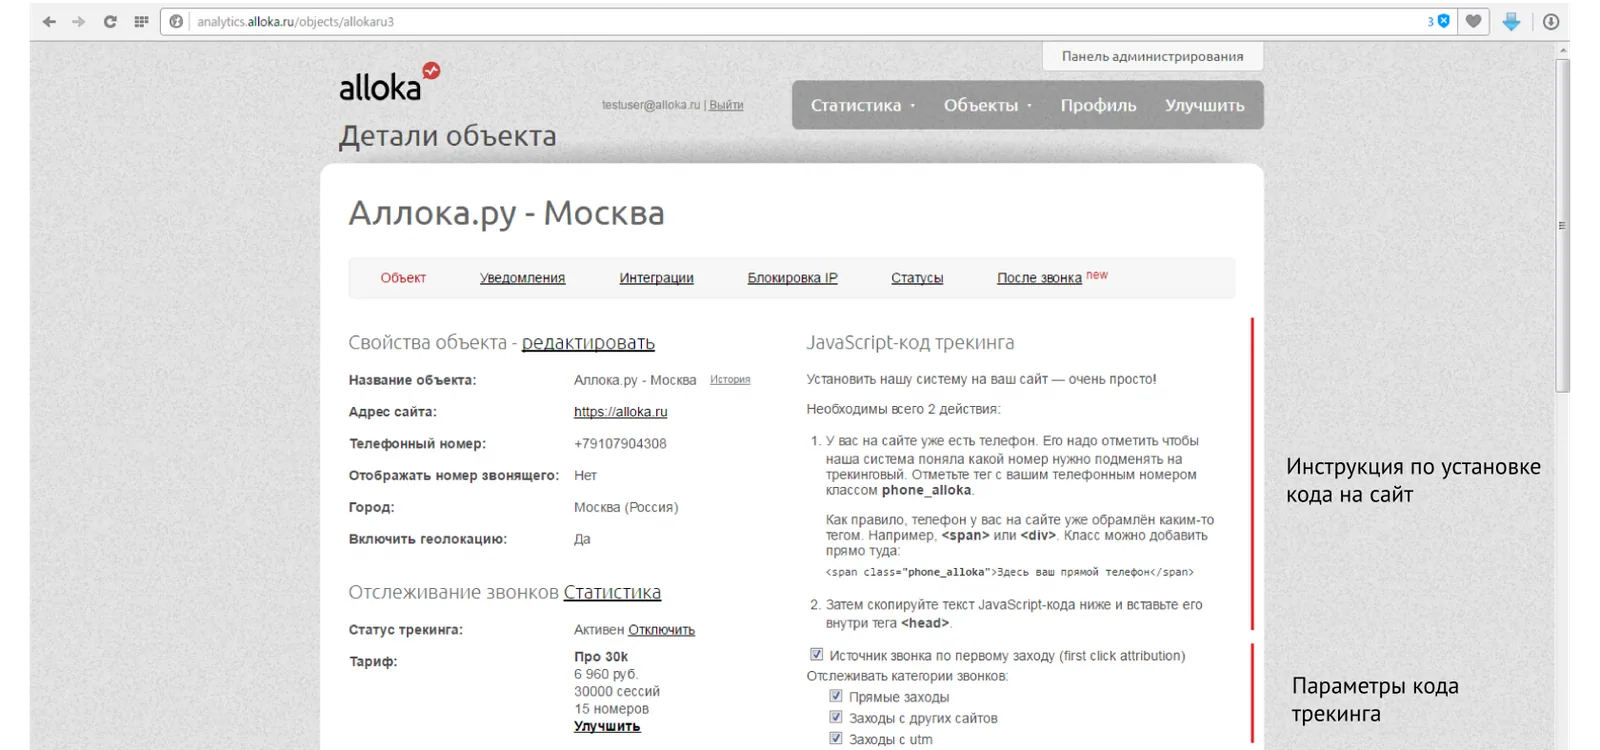Open the История link beside object name
The image size is (1600, 750).
coord(730,380)
